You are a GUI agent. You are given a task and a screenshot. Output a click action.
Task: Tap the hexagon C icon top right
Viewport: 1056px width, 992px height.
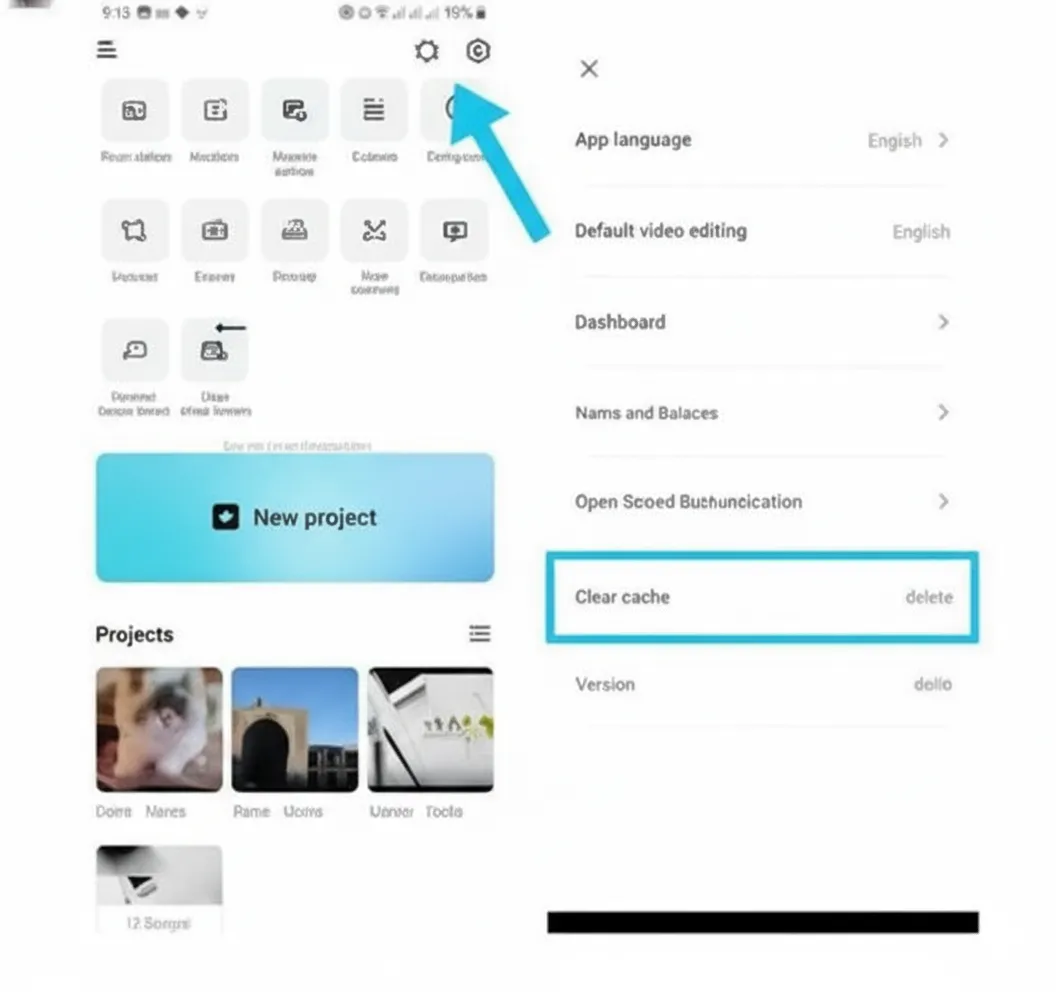click(x=477, y=51)
